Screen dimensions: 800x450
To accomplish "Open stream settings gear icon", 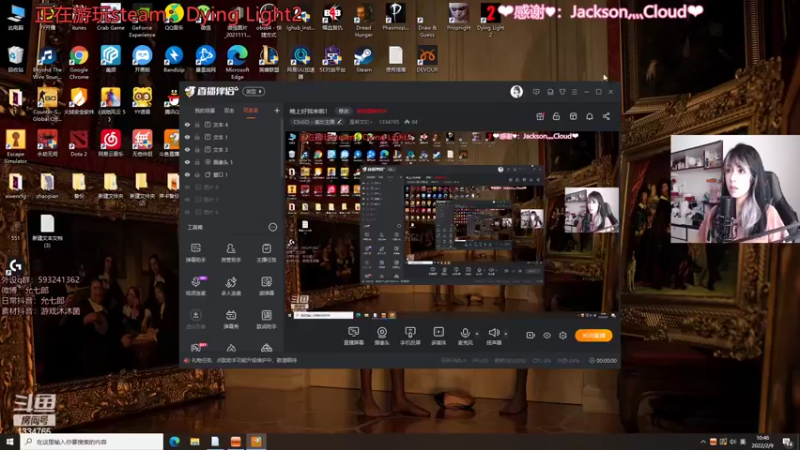I will click(x=563, y=335).
